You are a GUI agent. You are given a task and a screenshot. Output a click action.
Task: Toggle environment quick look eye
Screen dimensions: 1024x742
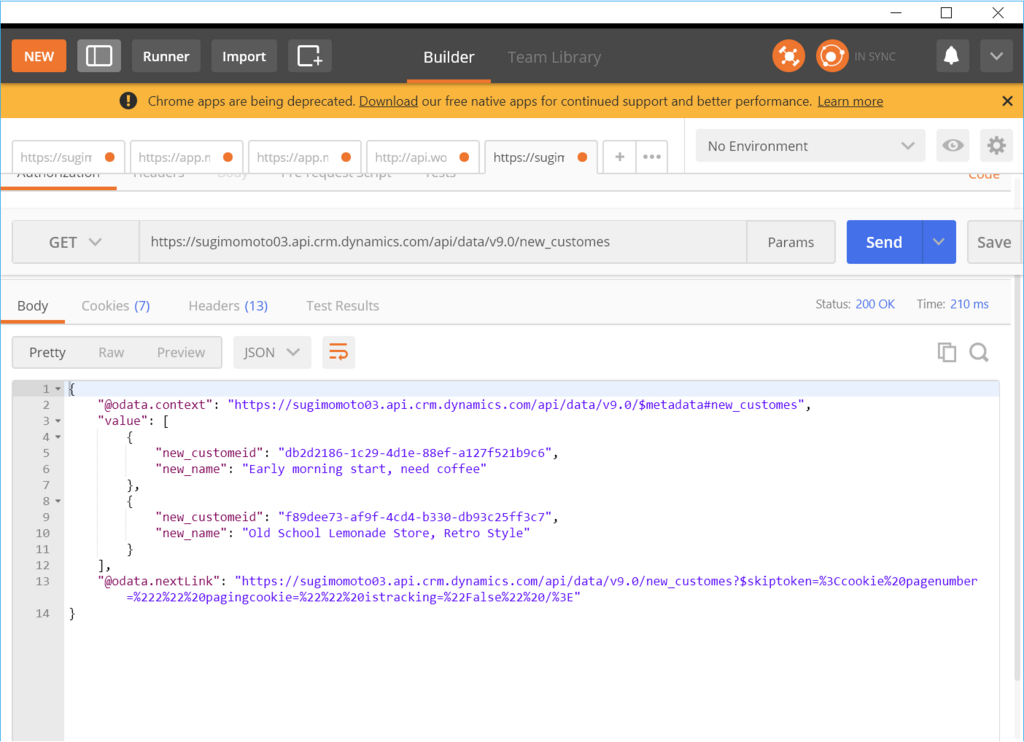pos(952,146)
